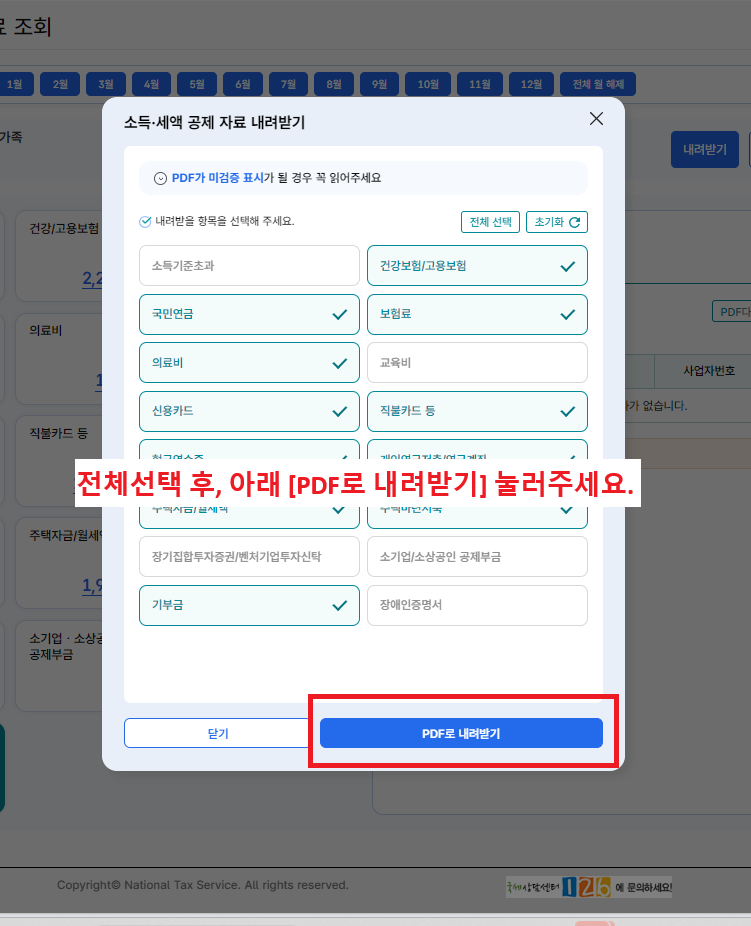
Task: Select the 소득기준초과 item
Action: pos(249,266)
